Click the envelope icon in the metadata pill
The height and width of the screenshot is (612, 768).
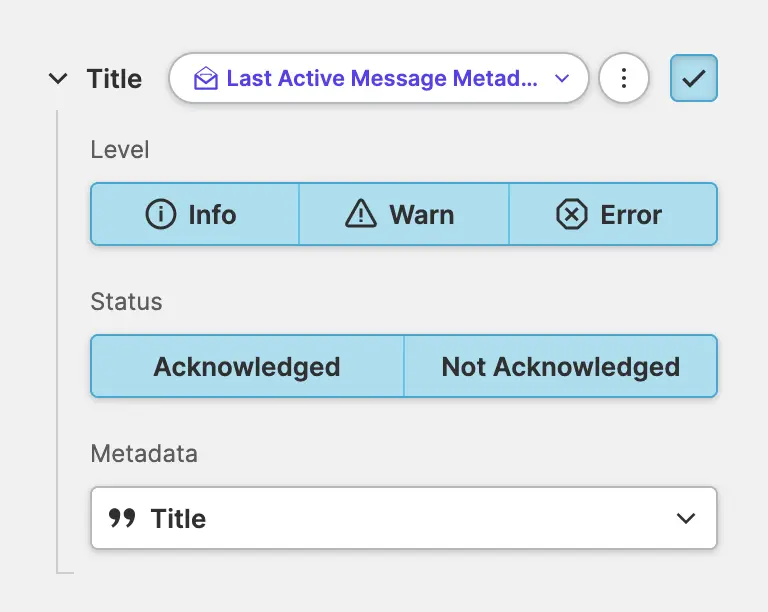tap(206, 79)
